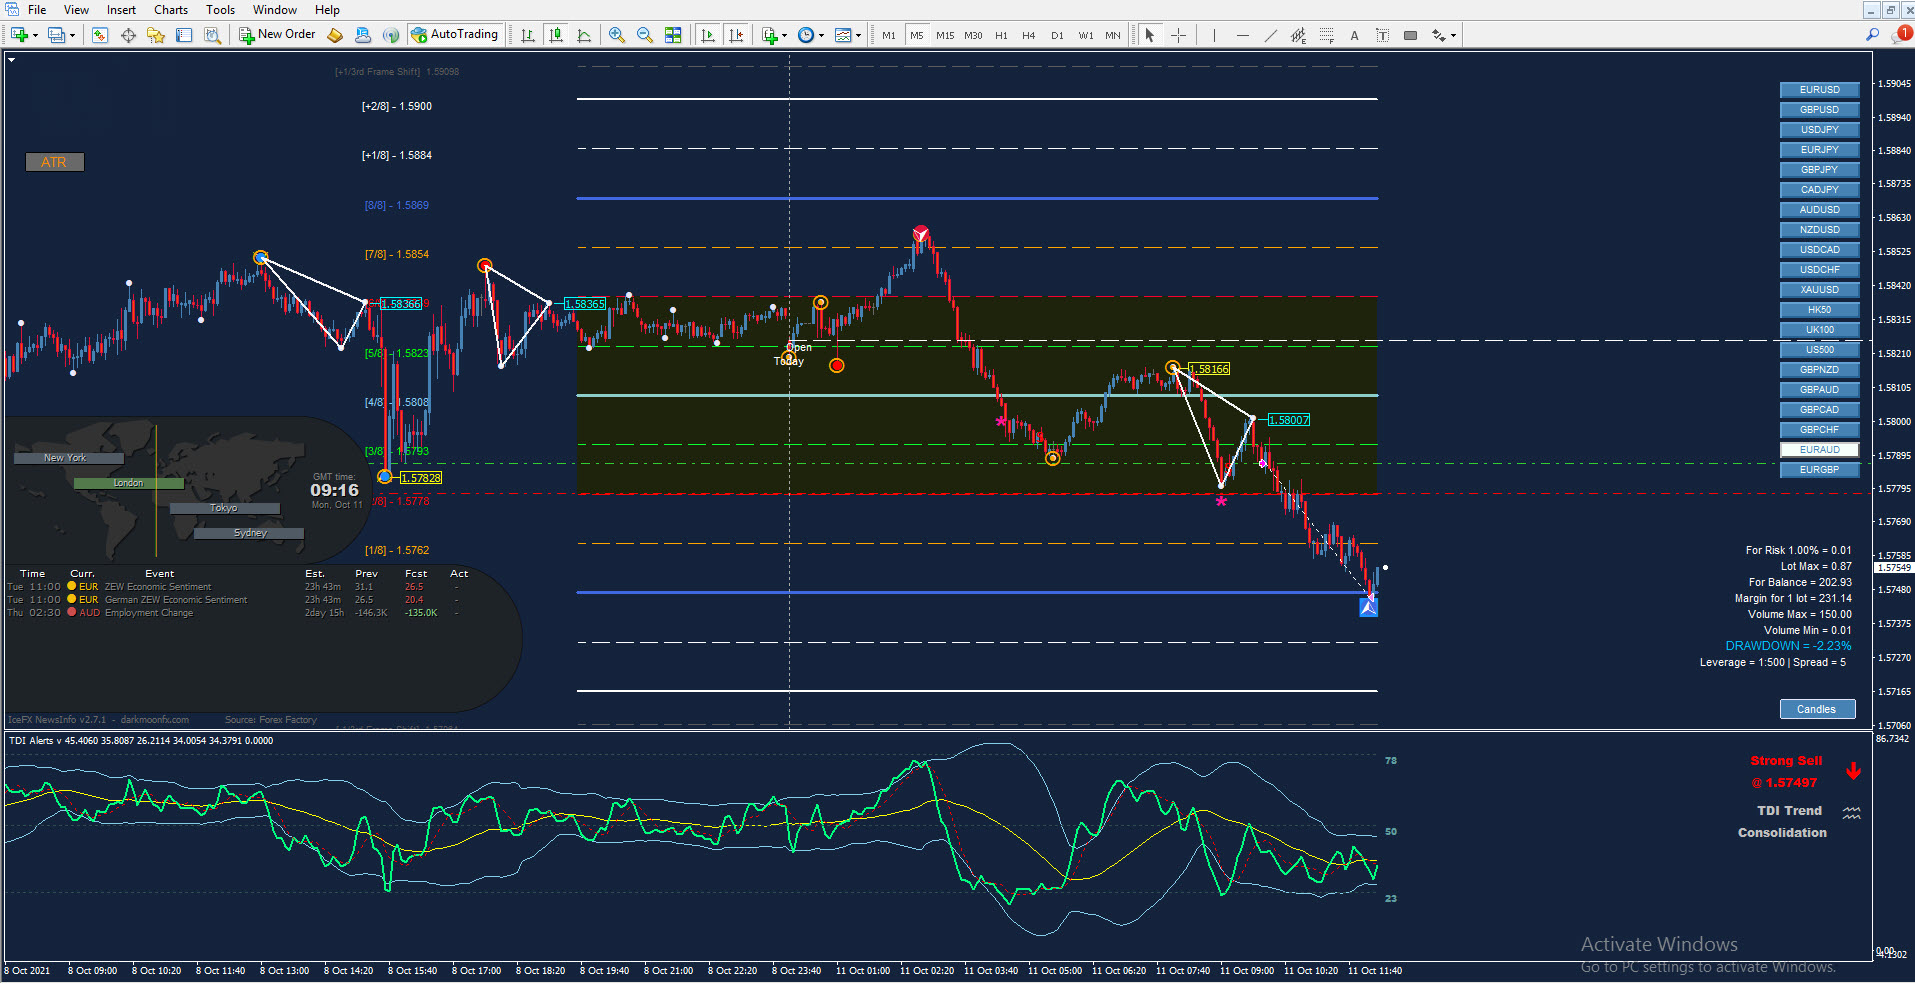Image resolution: width=1915 pixels, height=984 pixels.
Task: Click the 1.58007 price label marker
Action: pos(1288,420)
